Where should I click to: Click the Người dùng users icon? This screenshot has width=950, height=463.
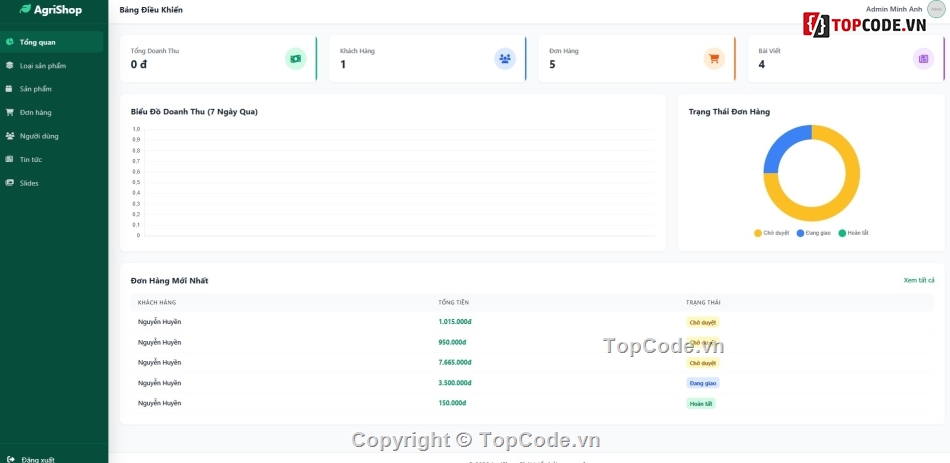pyautogui.click(x=9, y=136)
